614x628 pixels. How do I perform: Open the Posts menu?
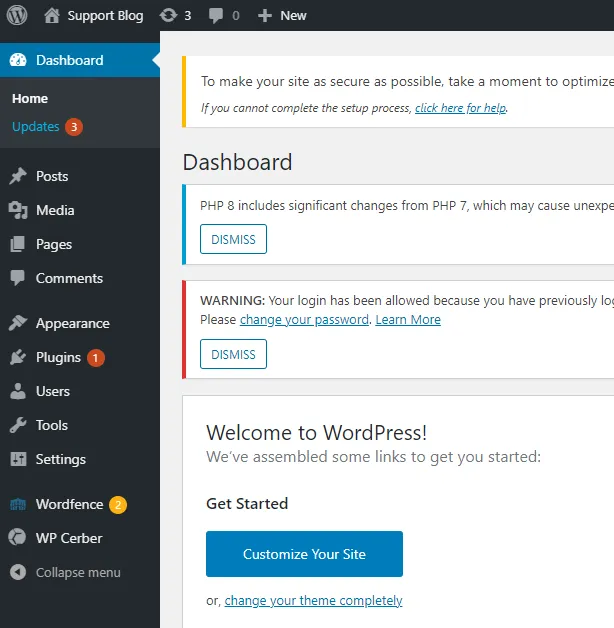tap(52, 176)
